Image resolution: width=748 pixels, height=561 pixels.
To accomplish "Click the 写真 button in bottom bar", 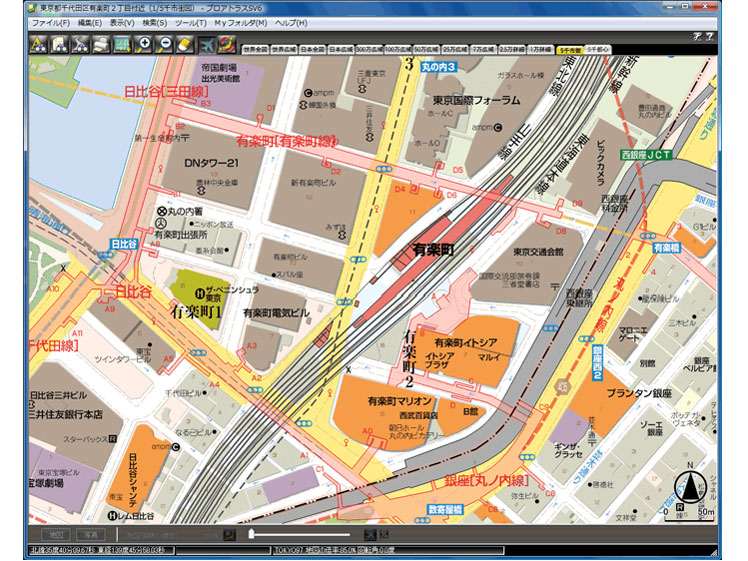I will pos(91,535).
